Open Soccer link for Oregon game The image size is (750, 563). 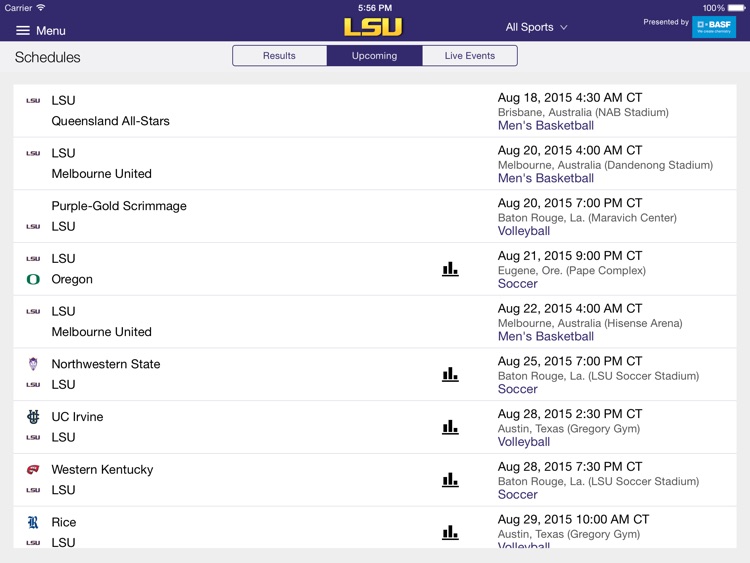[x=518, y=284]
